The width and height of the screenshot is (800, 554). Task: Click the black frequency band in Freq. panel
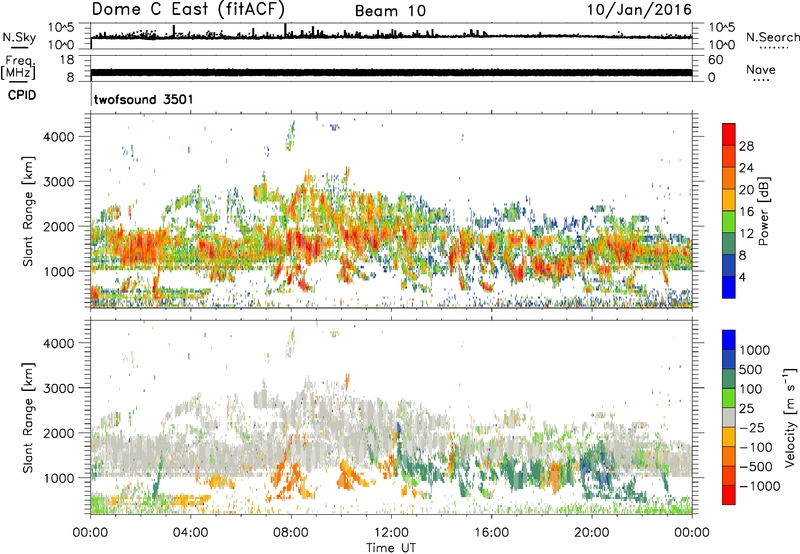391,72
